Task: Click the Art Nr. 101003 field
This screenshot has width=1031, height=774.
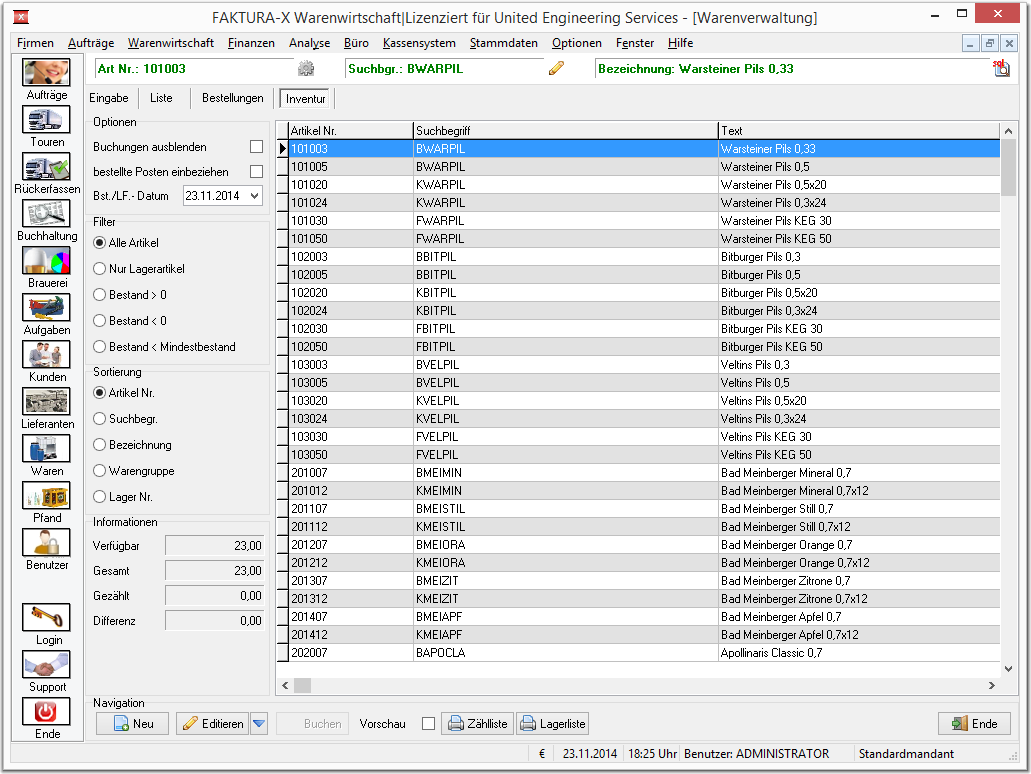Action: pos(195,68)
